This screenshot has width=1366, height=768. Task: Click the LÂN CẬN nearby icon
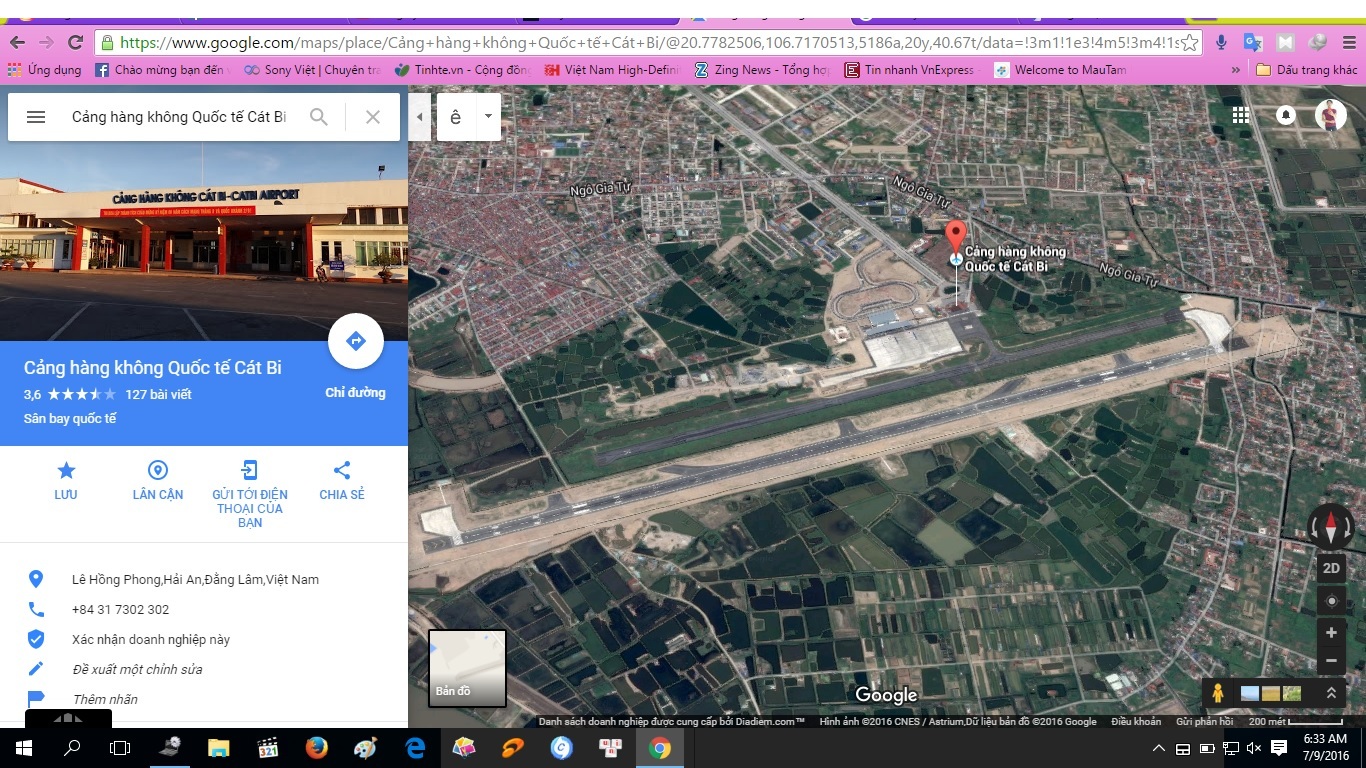tap(158, 471)
